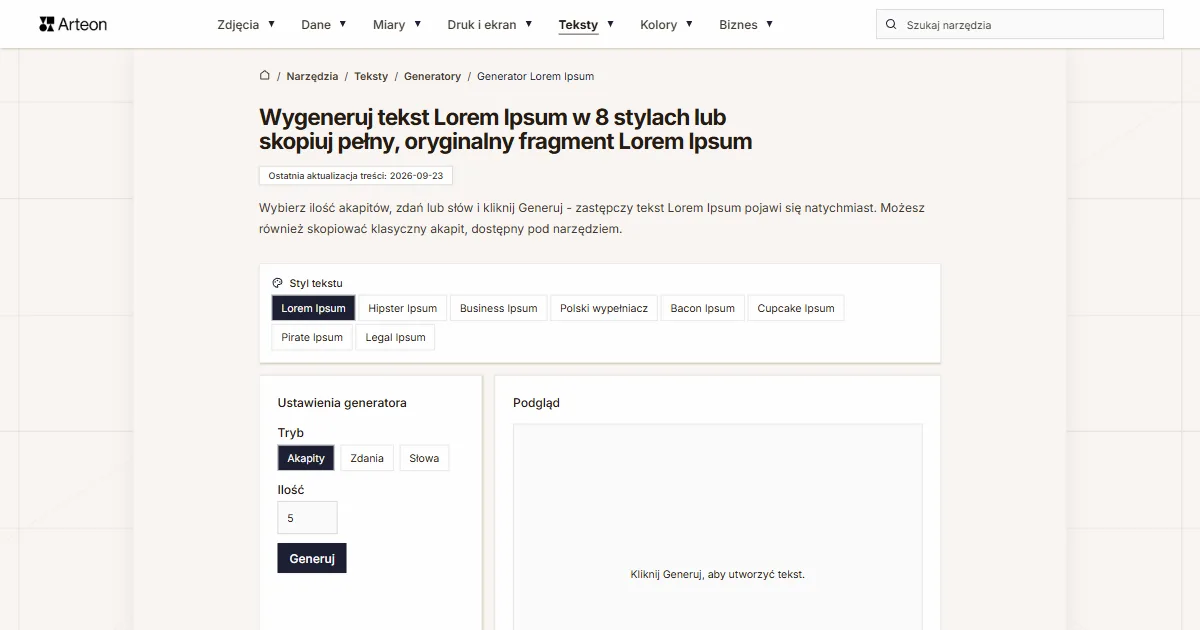The width and height of the screenshot is (1200, 630).
Task: Select the Hipster Ipsum text style
Action: coord(403,308)
